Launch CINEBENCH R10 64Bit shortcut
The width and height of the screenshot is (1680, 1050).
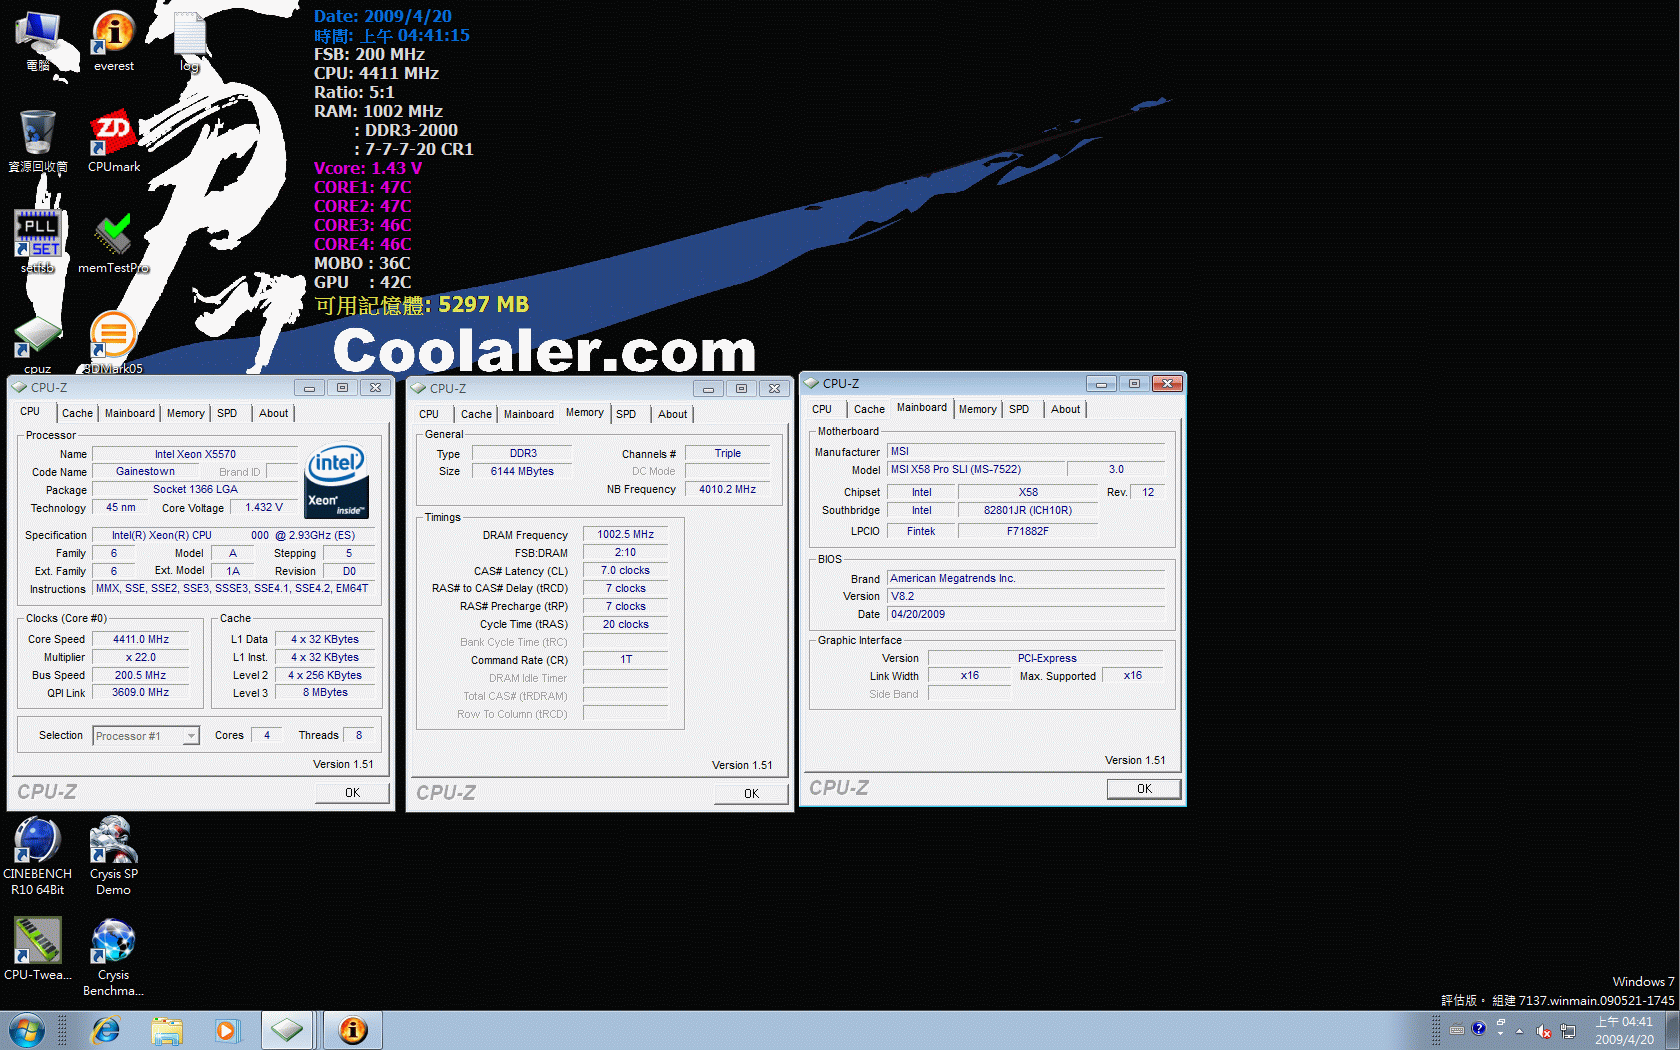coord(38,856)
